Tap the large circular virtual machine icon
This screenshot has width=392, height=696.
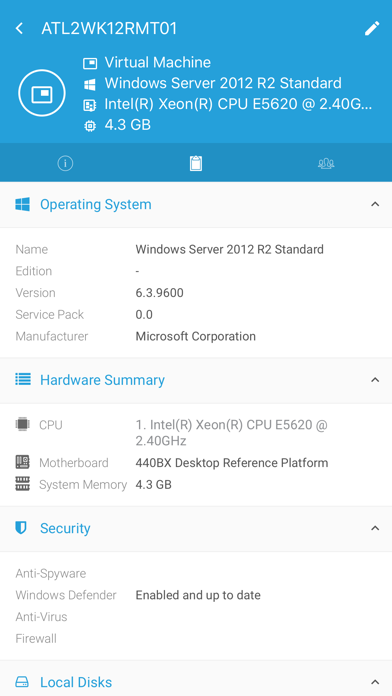click(42, 93)
